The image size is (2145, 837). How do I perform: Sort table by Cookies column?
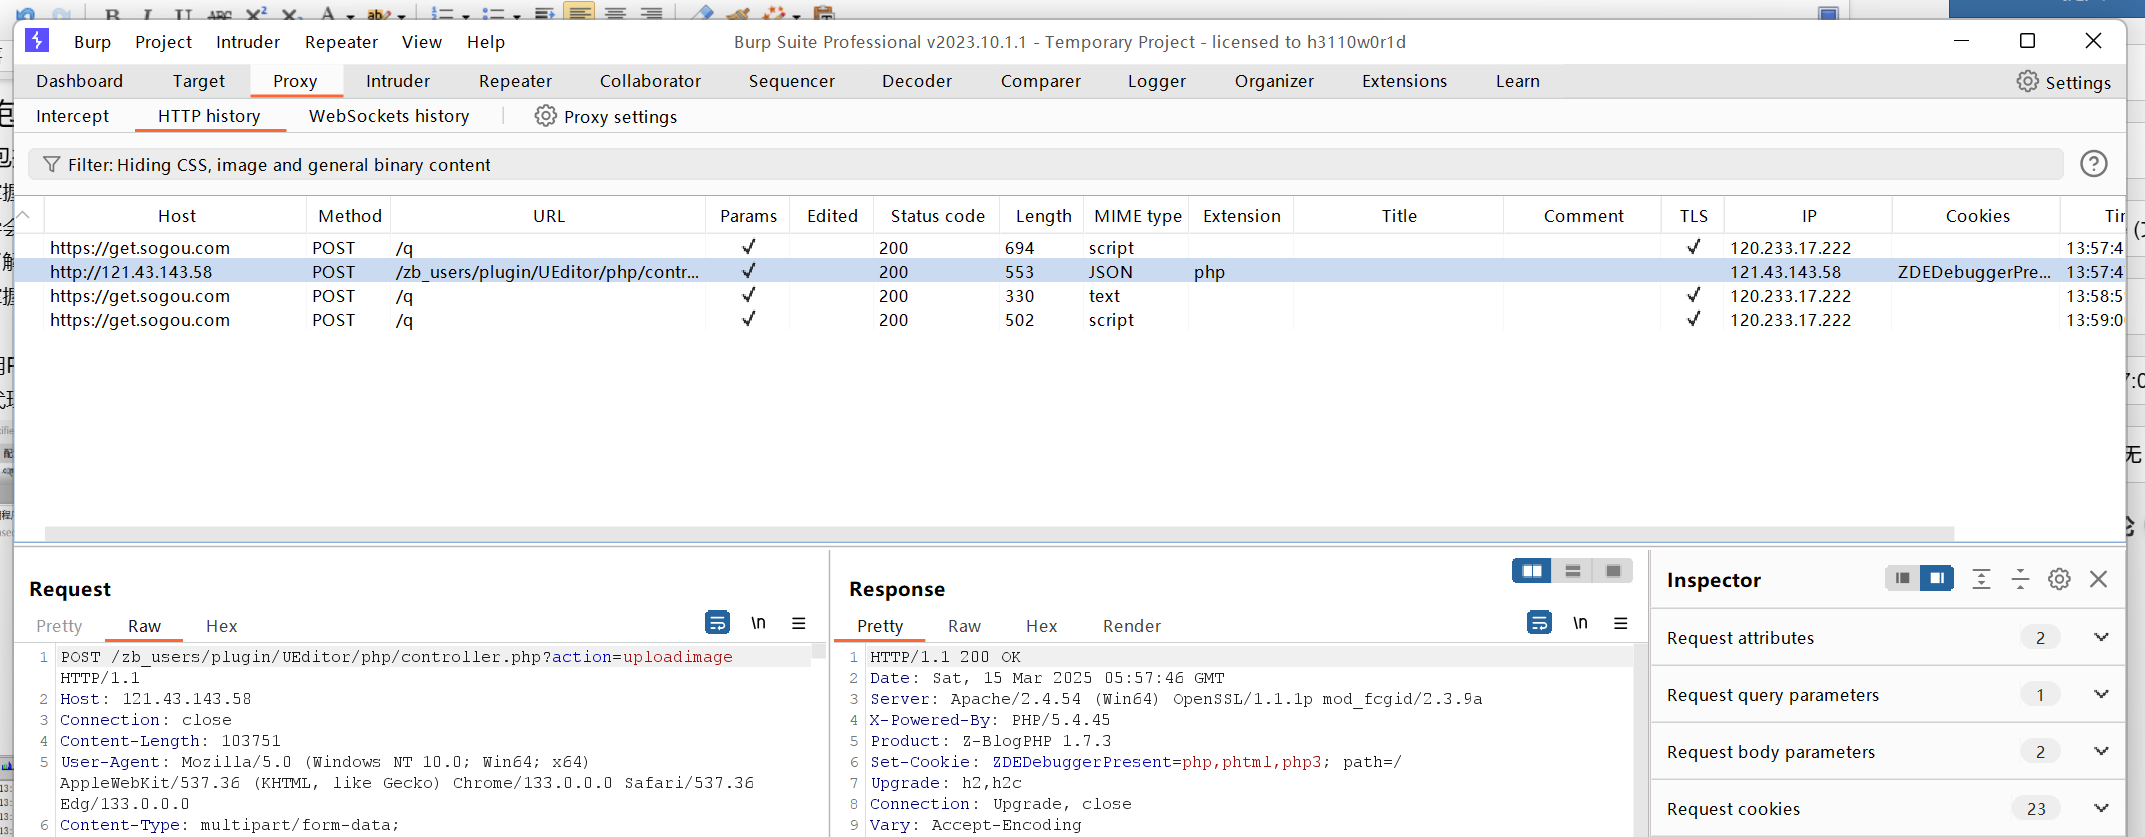[1977, 216]
